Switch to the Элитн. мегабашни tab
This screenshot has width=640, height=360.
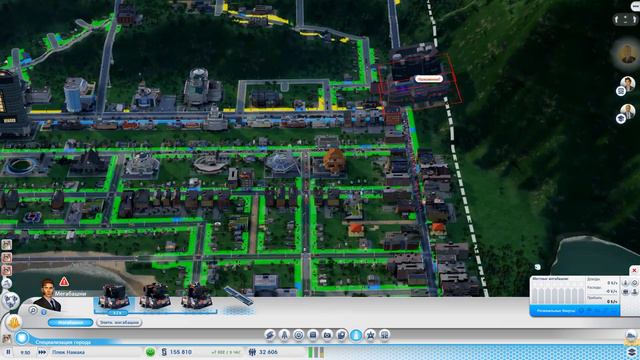(x=119, y=322)
